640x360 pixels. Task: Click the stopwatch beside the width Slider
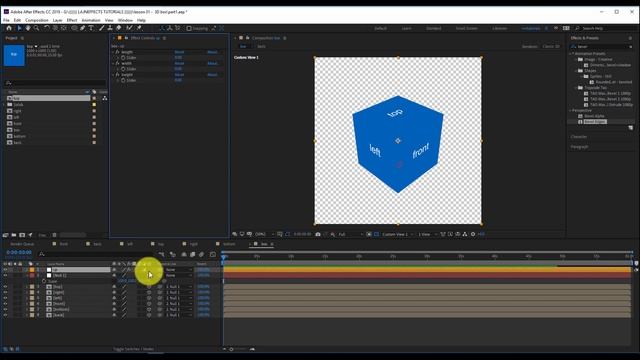[x=123, y=69]
